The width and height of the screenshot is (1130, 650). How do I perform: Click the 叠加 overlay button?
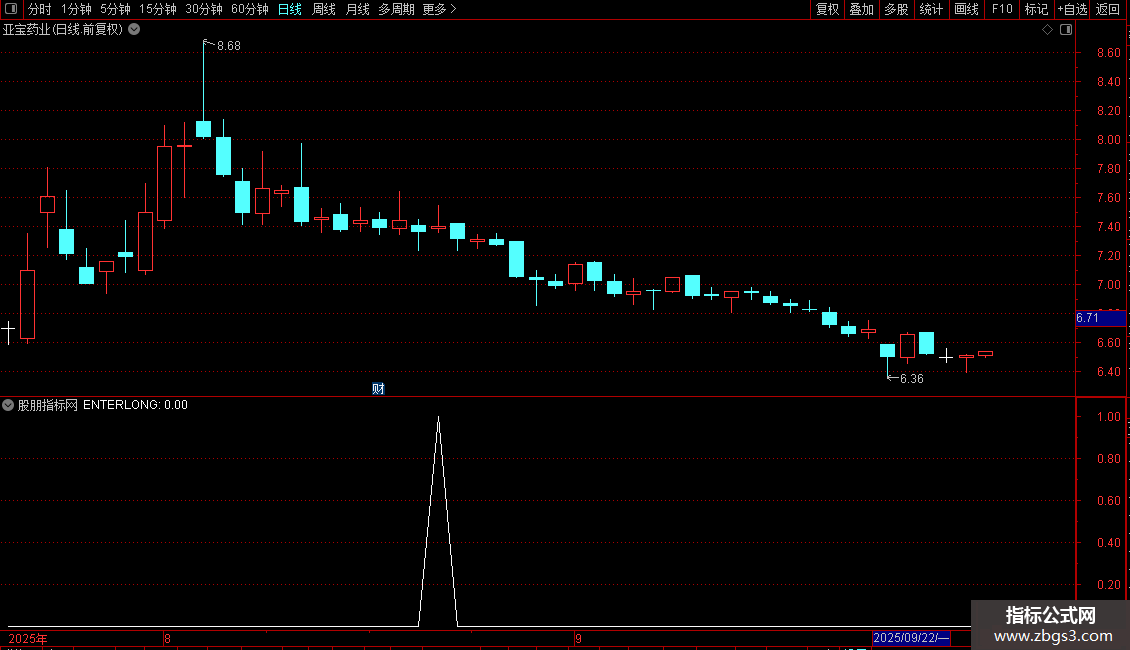click(x=861, y=9)
